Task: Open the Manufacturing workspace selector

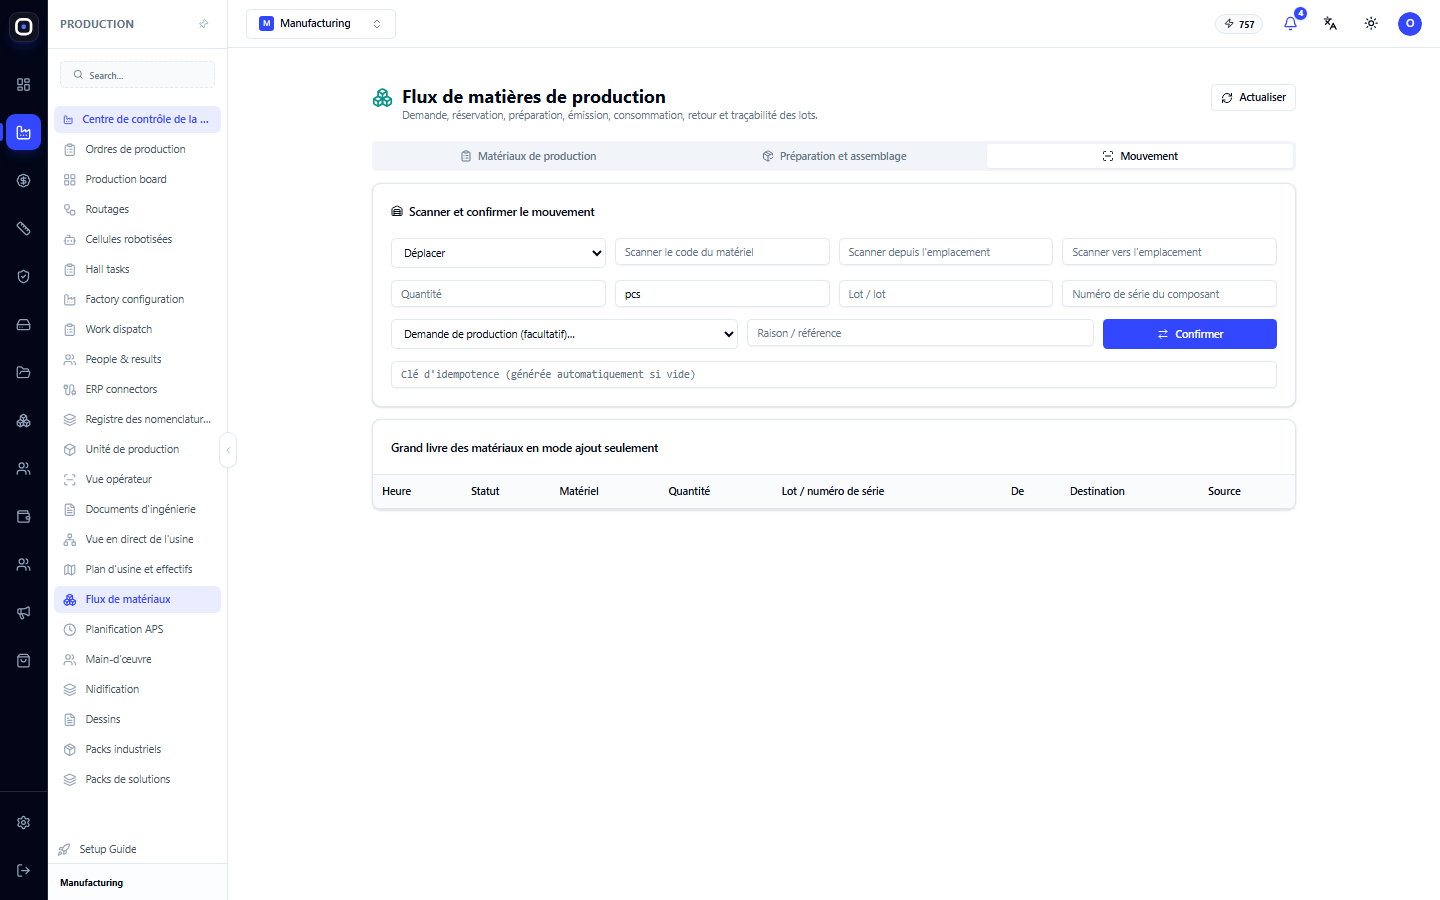Action: (321, 24)
